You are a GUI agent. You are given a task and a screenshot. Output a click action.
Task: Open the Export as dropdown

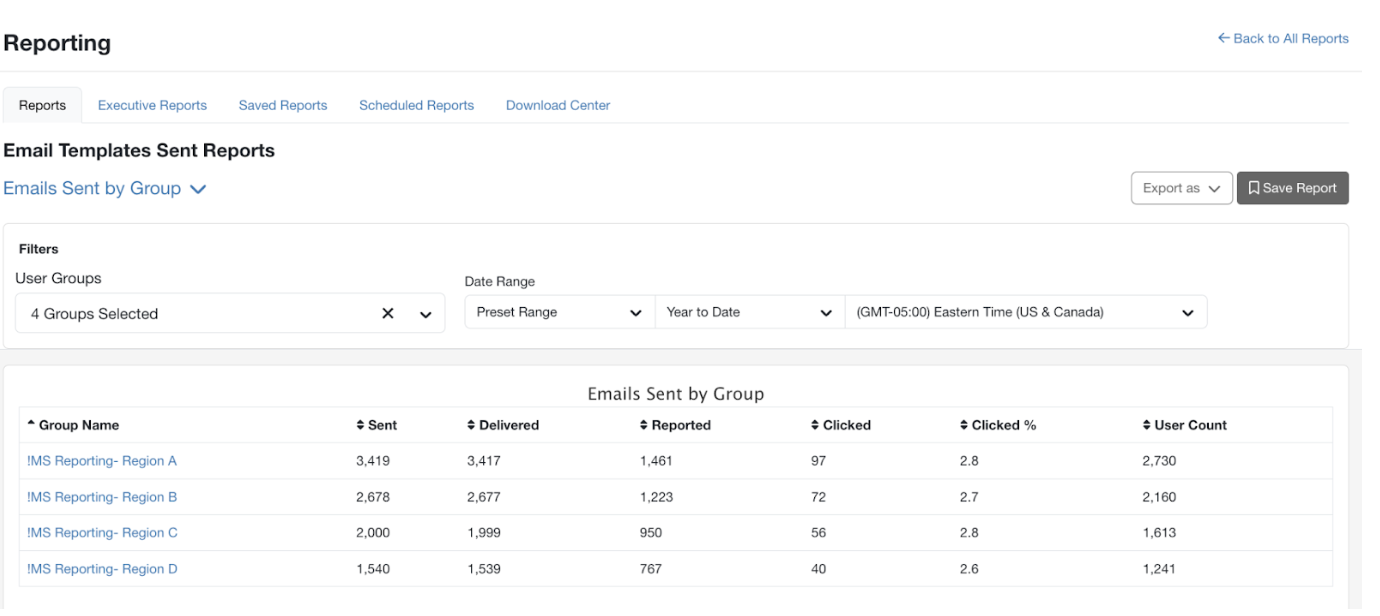click(1181, 187)
